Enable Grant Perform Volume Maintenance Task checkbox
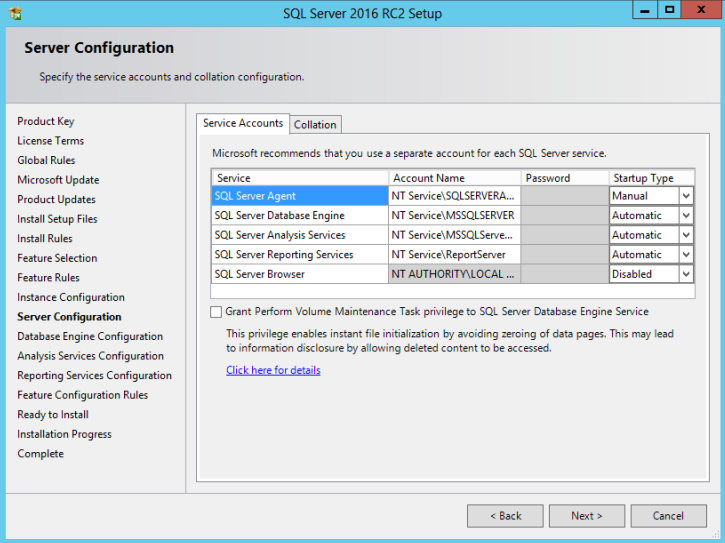 [216, 312]
